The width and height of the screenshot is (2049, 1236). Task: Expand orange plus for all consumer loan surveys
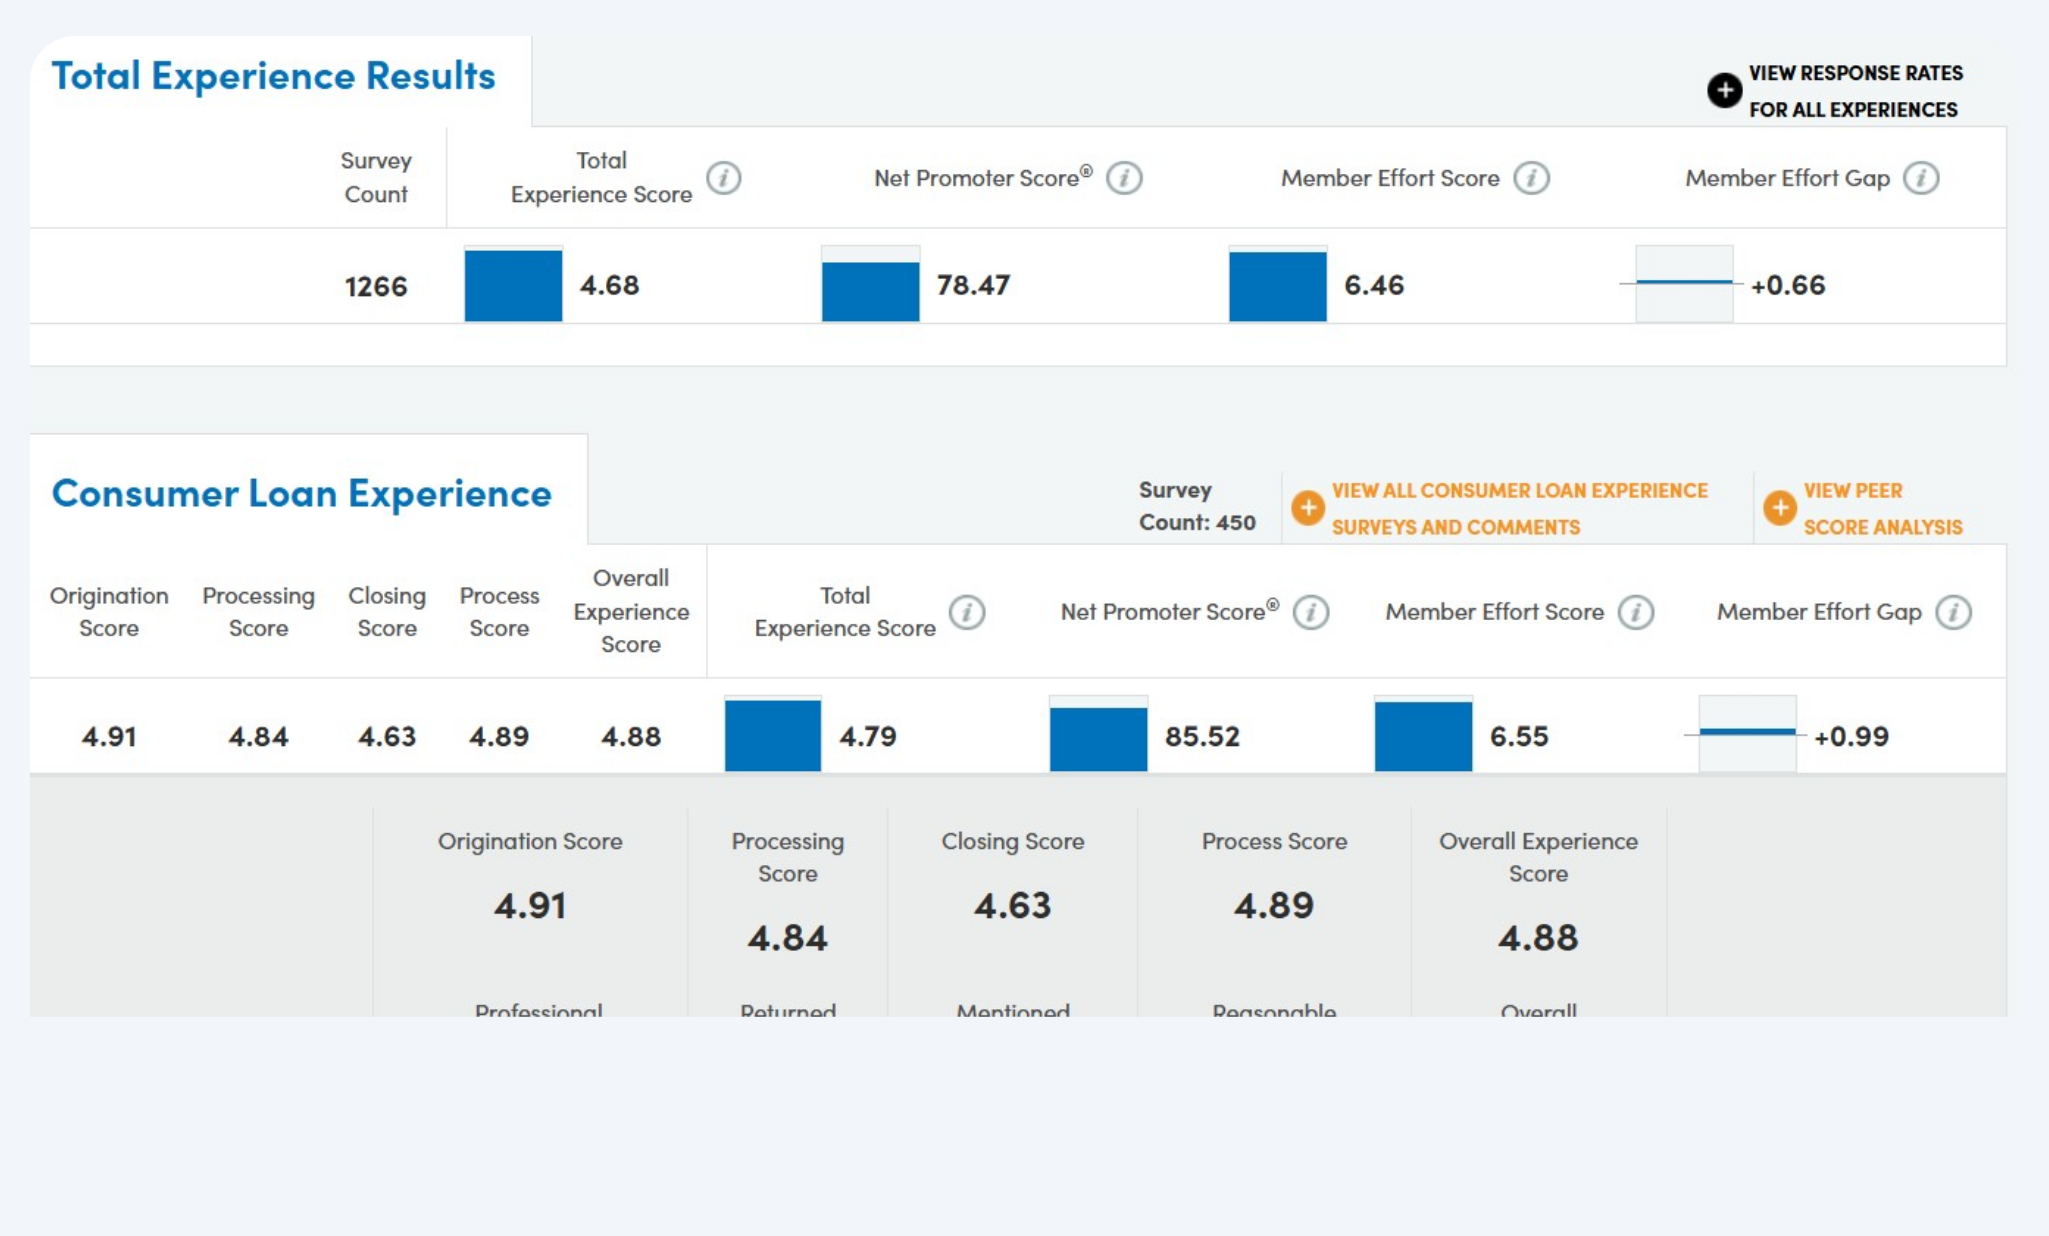click(1307, 508)
